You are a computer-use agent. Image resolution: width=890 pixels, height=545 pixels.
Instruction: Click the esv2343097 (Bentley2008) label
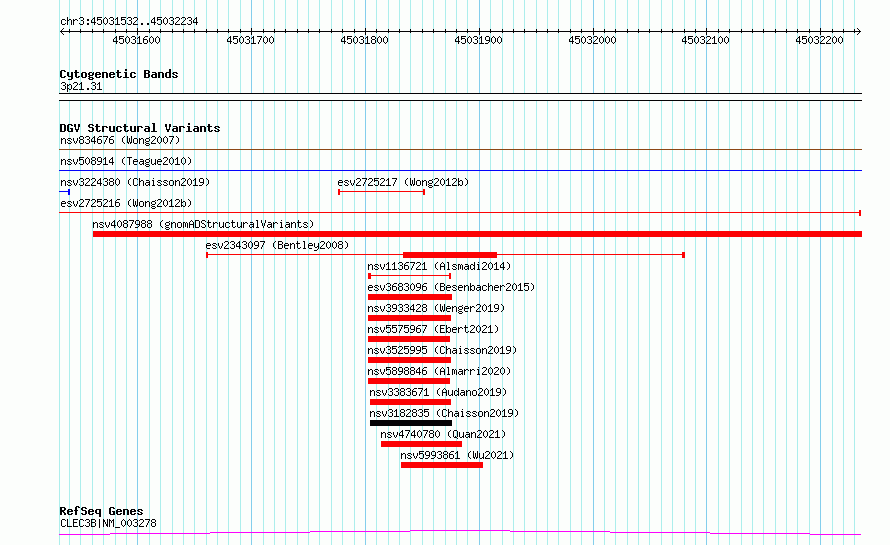(277, 245)
